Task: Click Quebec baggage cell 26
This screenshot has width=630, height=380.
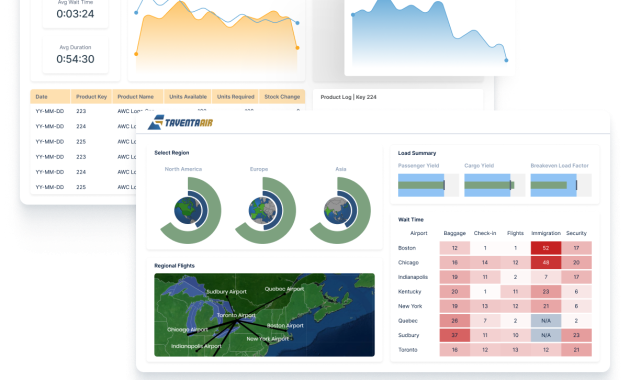Action: pyautogui.click(x=454, y=321)
